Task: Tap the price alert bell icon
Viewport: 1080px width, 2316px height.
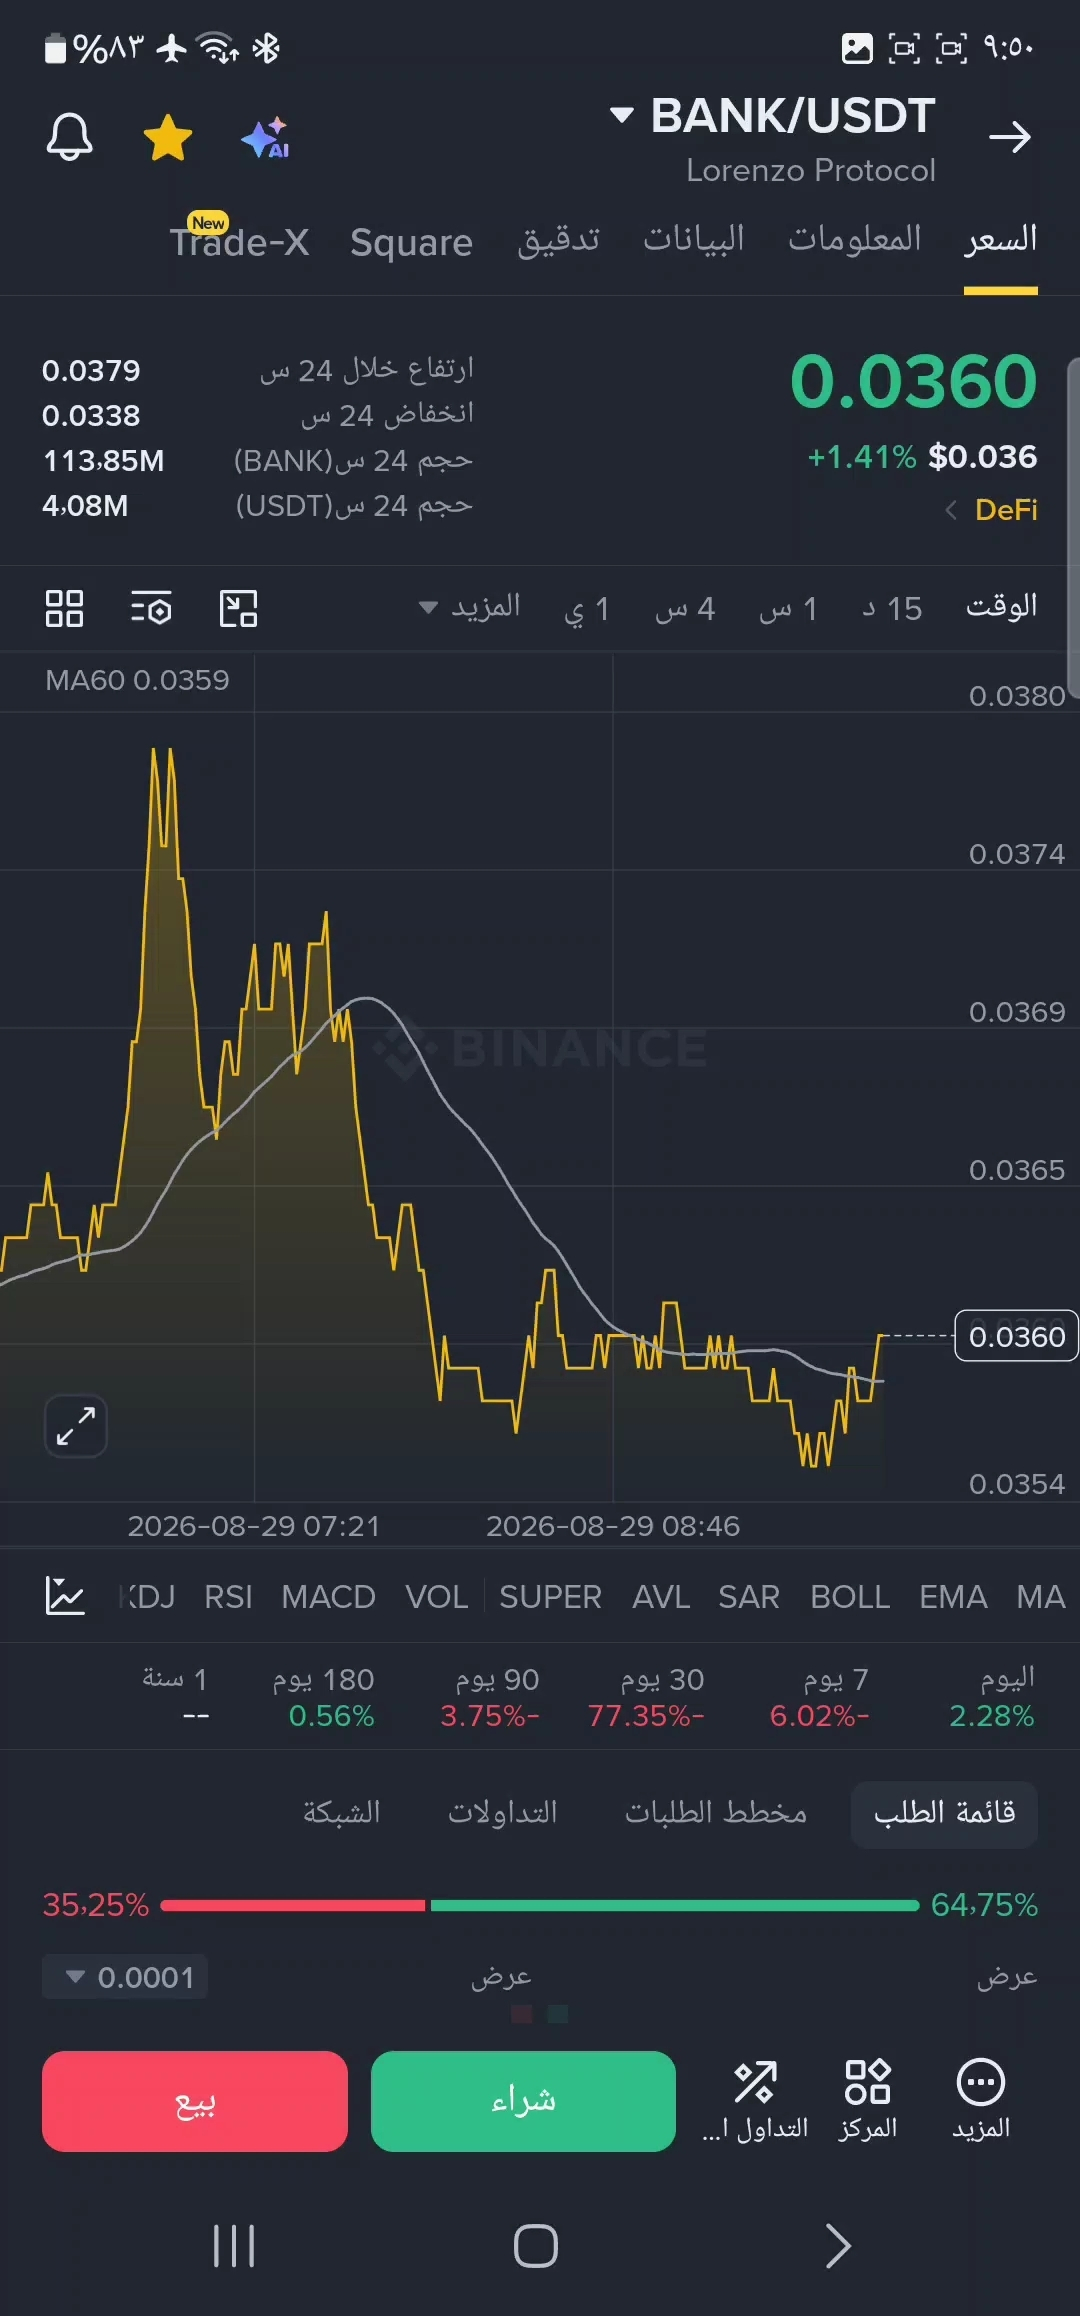Action: coord(69,137)
